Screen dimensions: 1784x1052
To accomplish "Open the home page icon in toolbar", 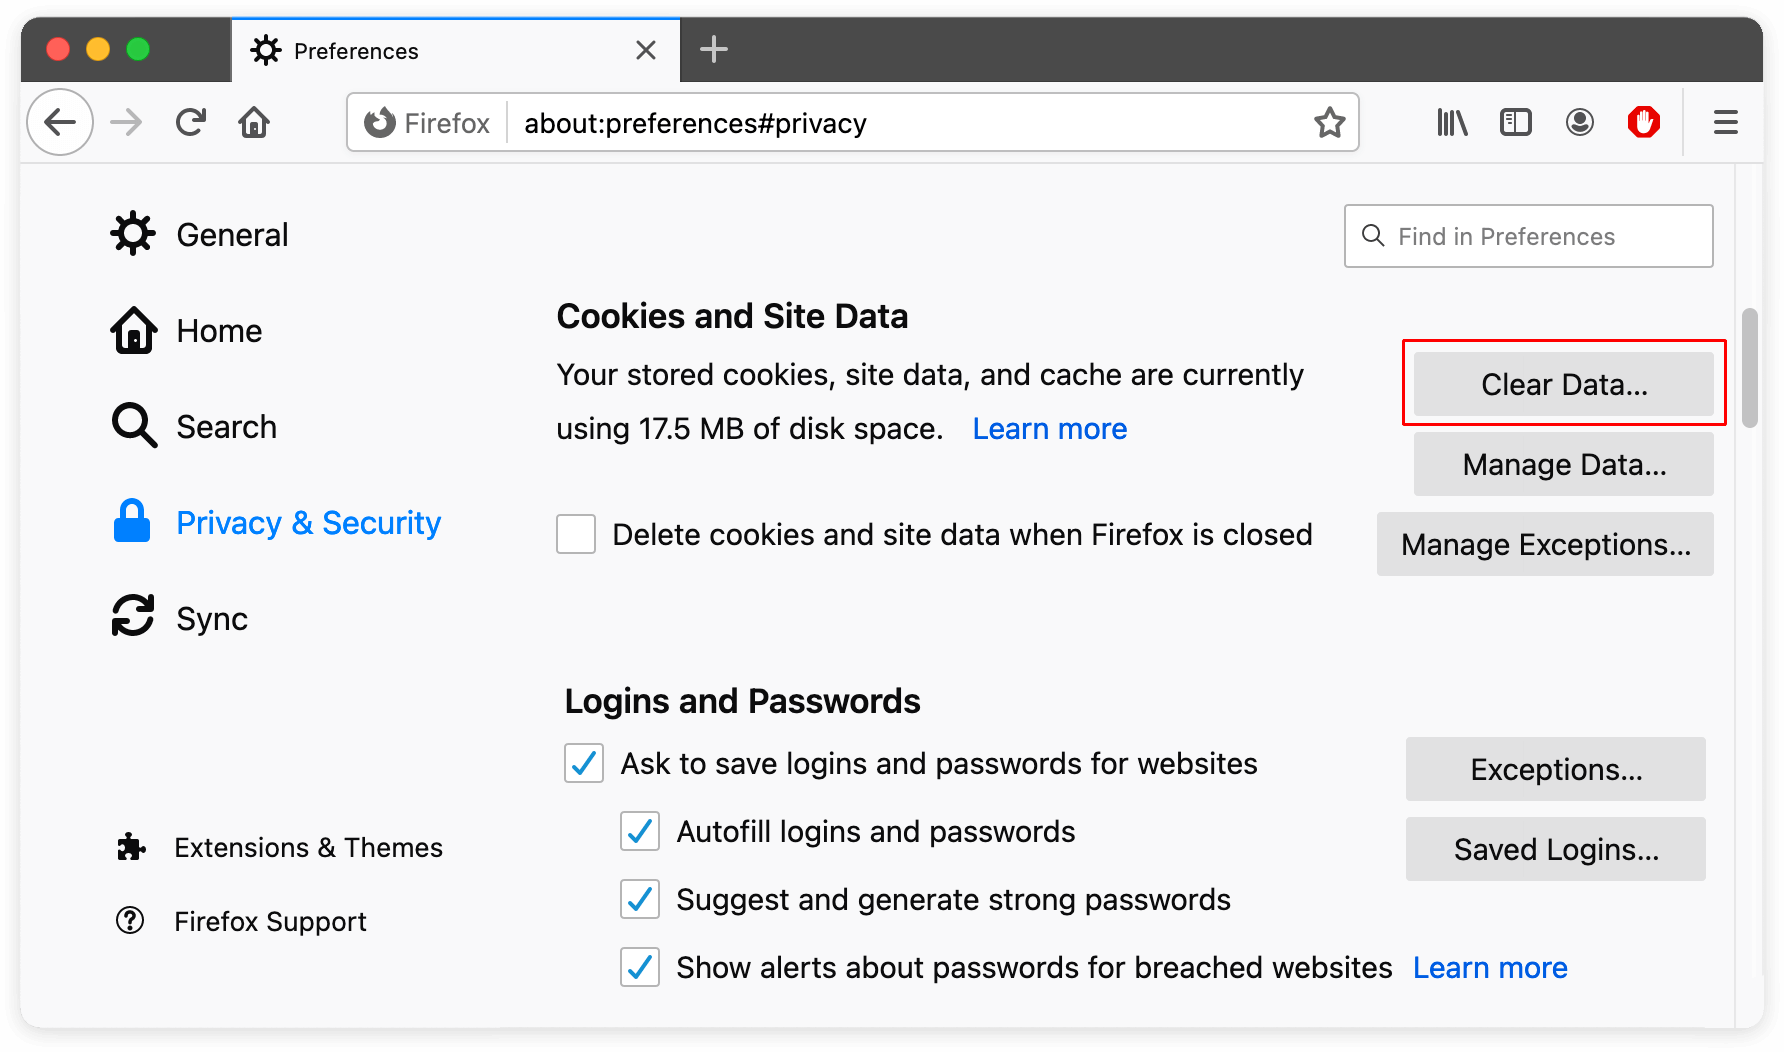I will click(x=254, y=123).
